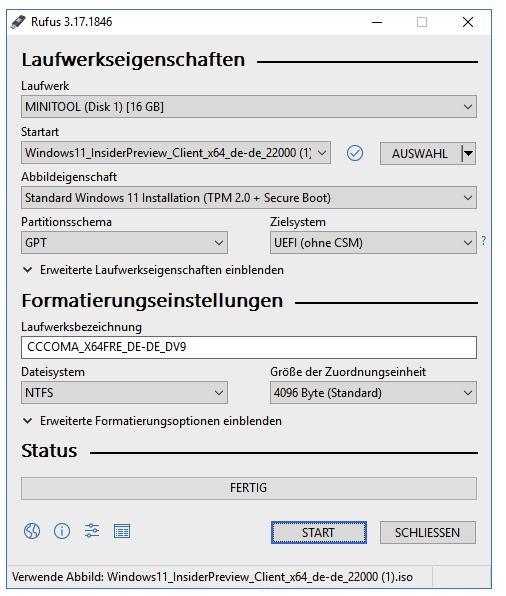Screen dimensions: 506x596
Task: Show the log window icon
Action: [x=122, y=531]
